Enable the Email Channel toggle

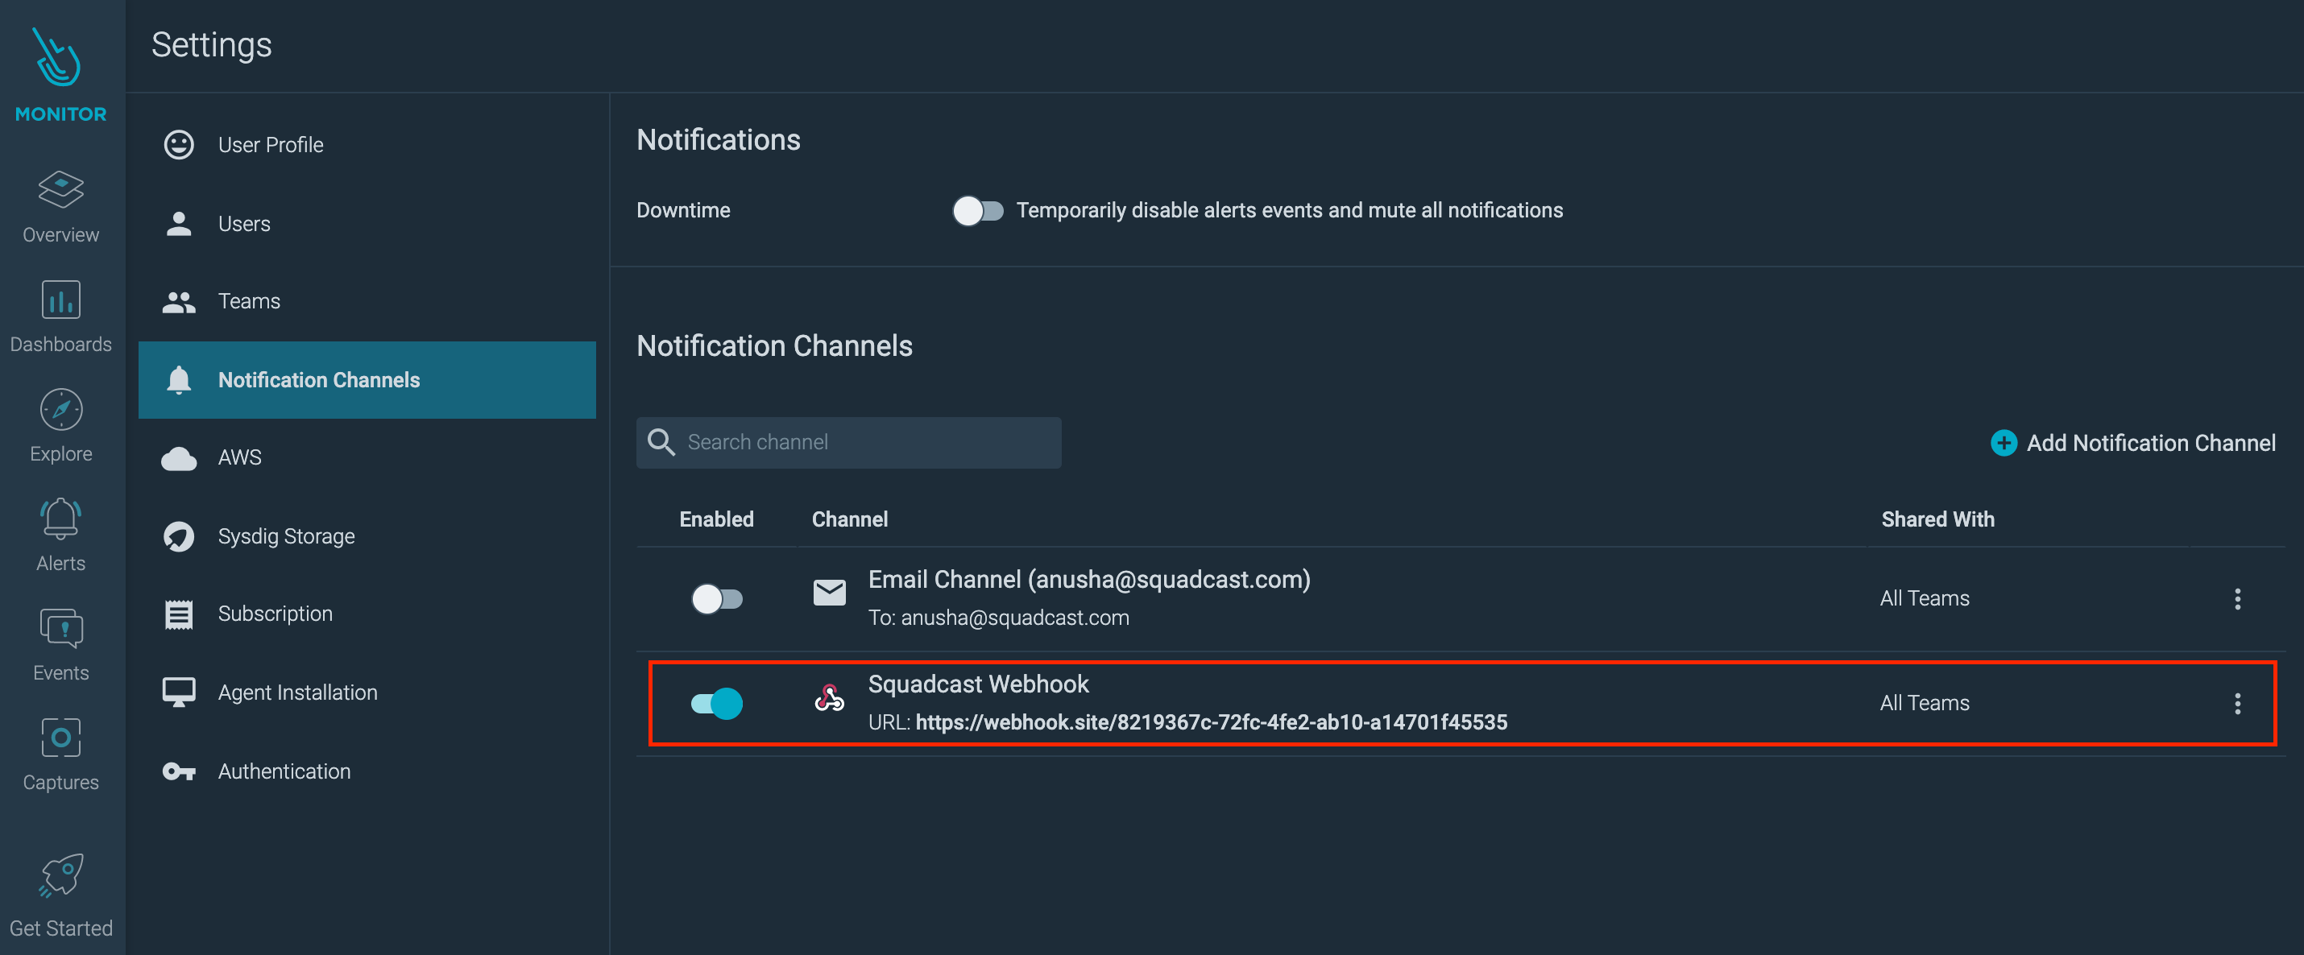(717, 599)
